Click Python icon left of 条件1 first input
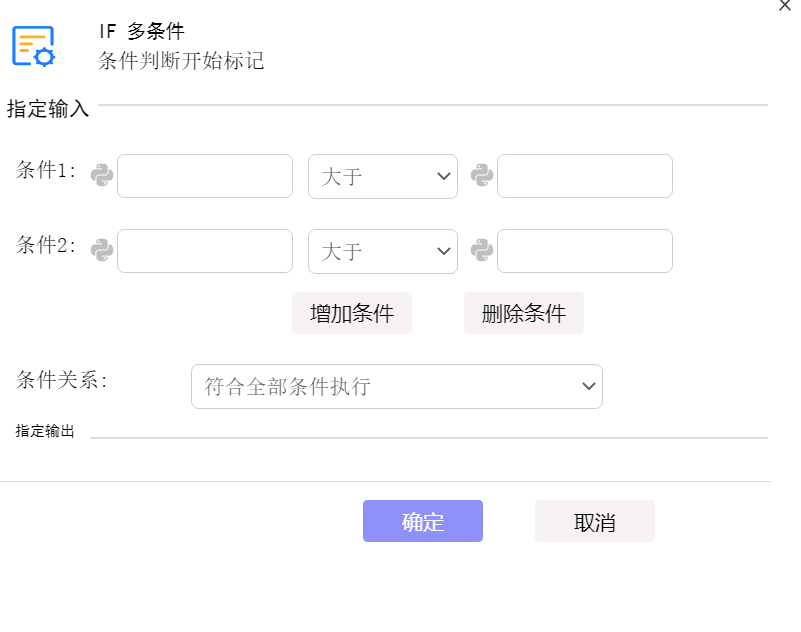801x632 pixels. pyautogui.click(x=102, y=175)
